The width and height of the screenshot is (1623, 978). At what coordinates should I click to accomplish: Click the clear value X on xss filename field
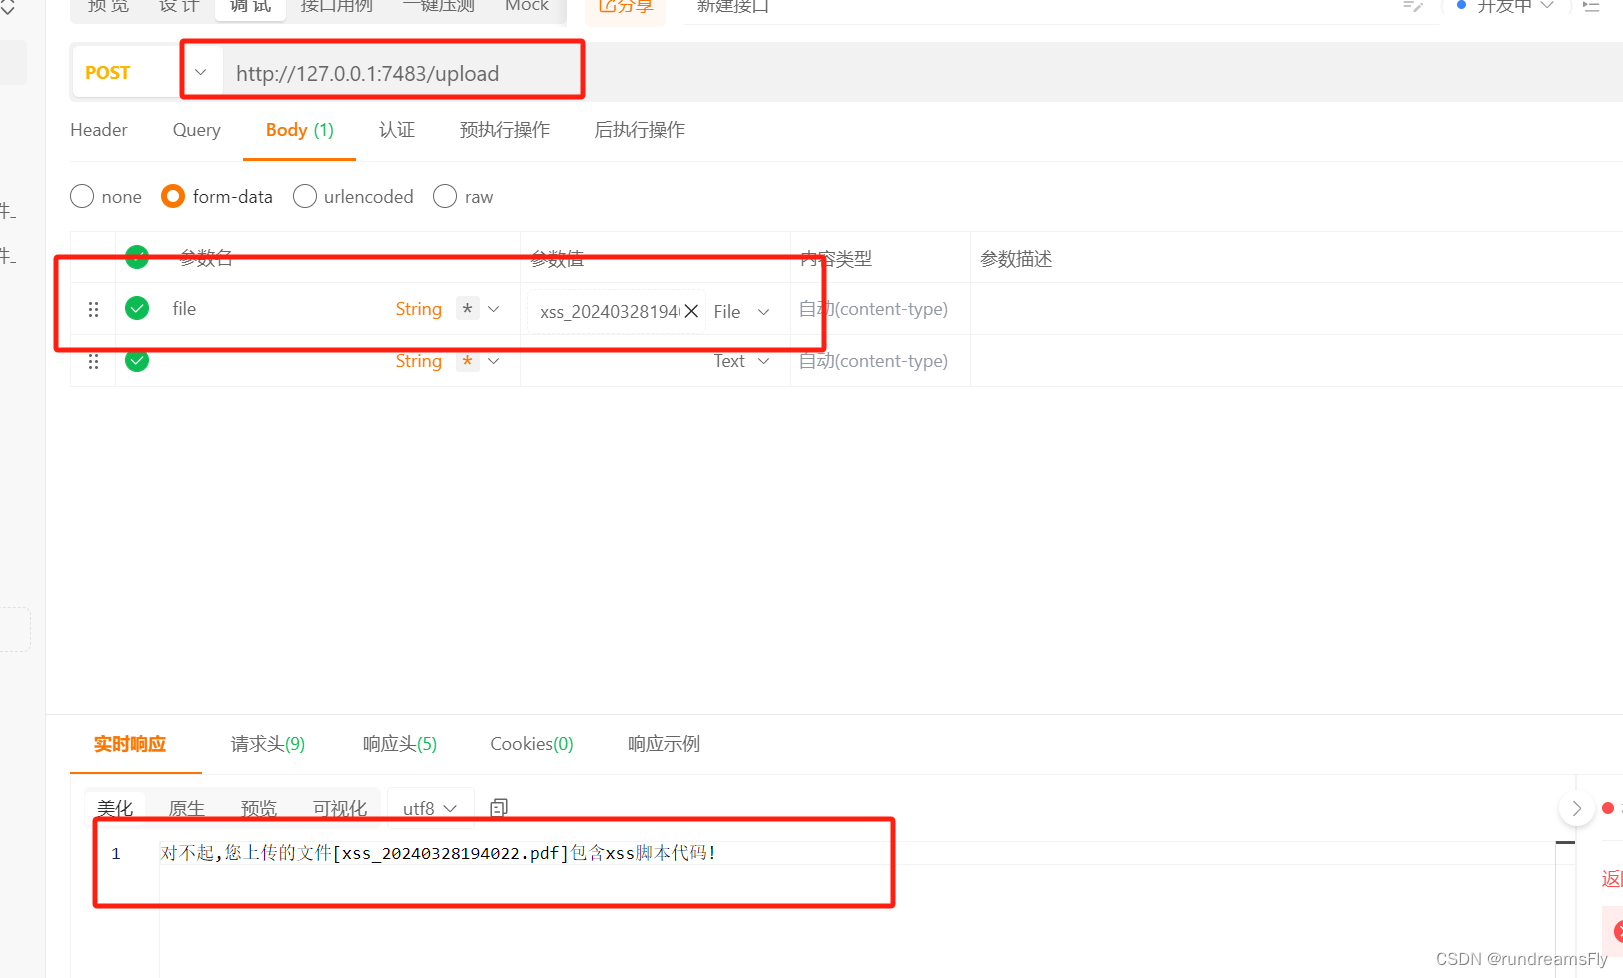(x=691, y=311)
